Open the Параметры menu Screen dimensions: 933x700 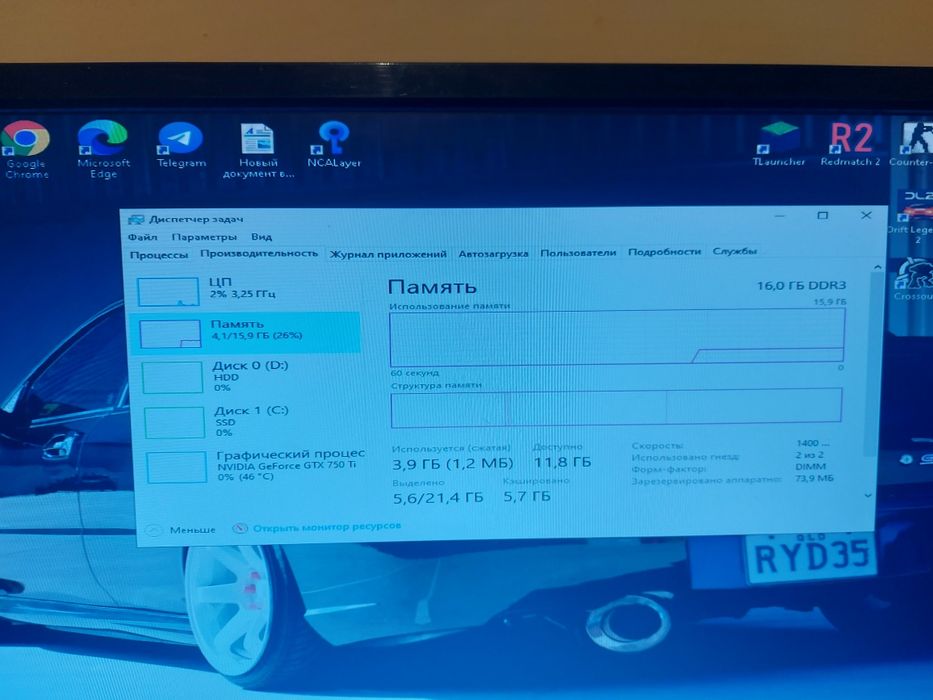coord(204,237)
